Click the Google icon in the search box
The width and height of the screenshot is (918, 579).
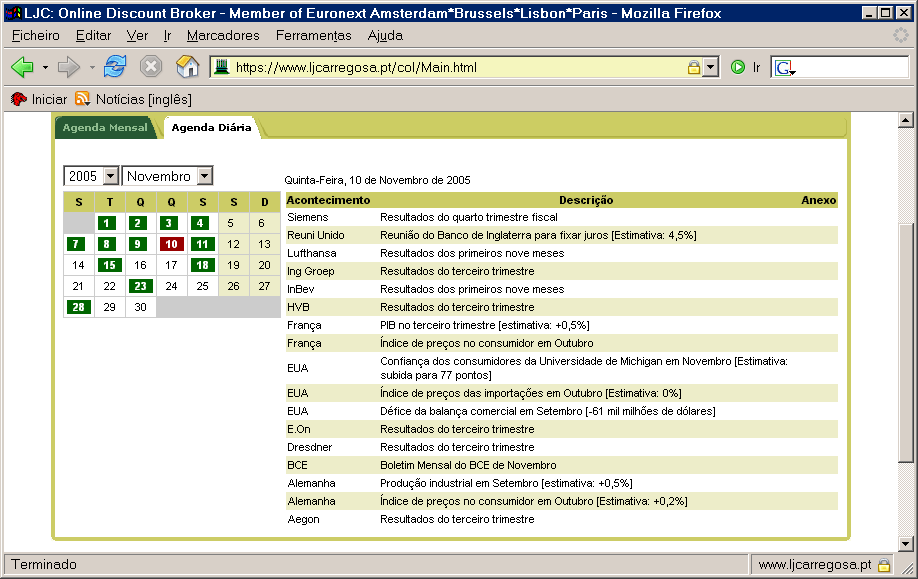pos(783,66)
